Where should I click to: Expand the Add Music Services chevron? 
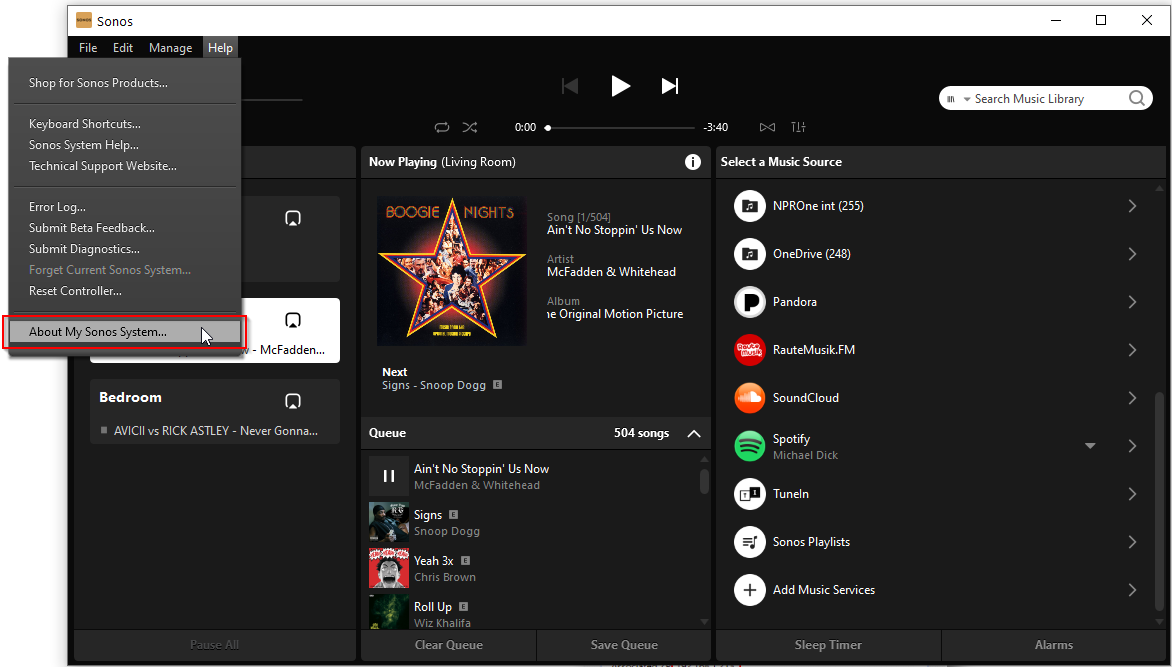point(1132,590)
